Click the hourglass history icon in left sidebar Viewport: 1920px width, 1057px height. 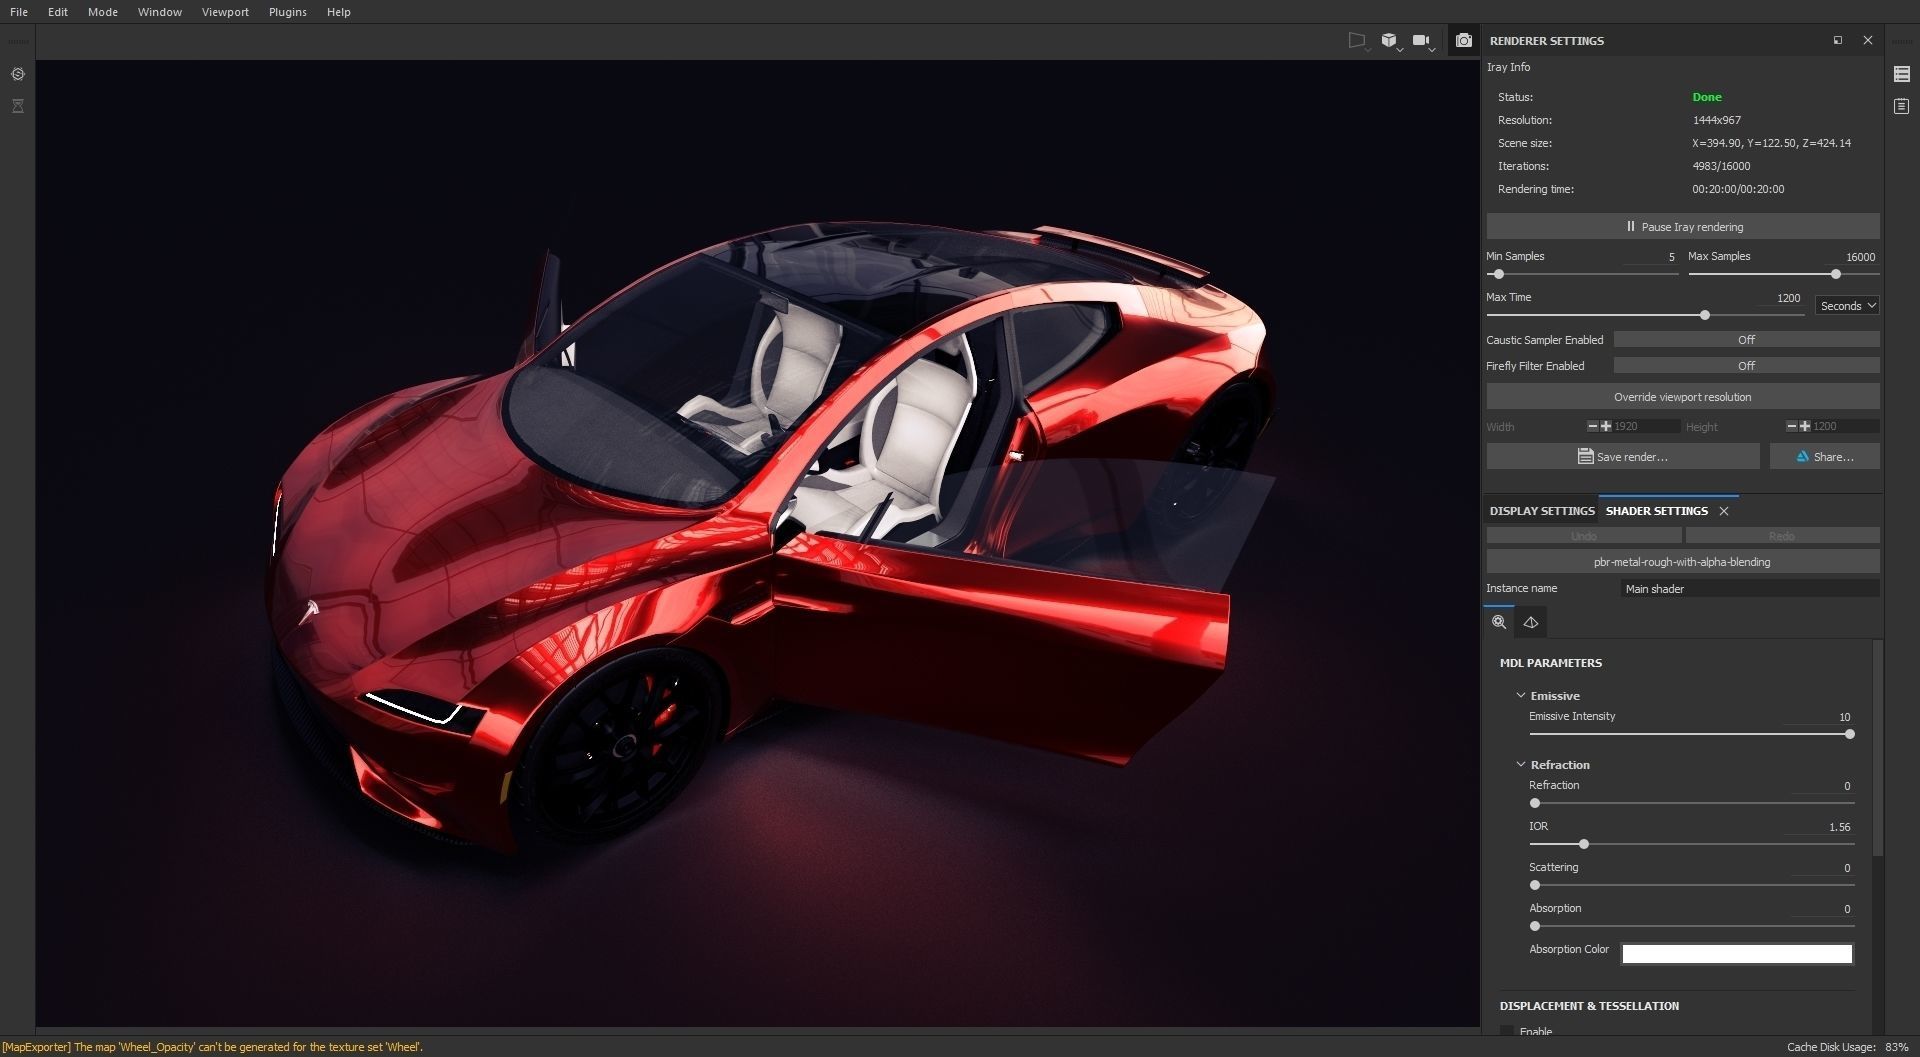coord(17,106)
